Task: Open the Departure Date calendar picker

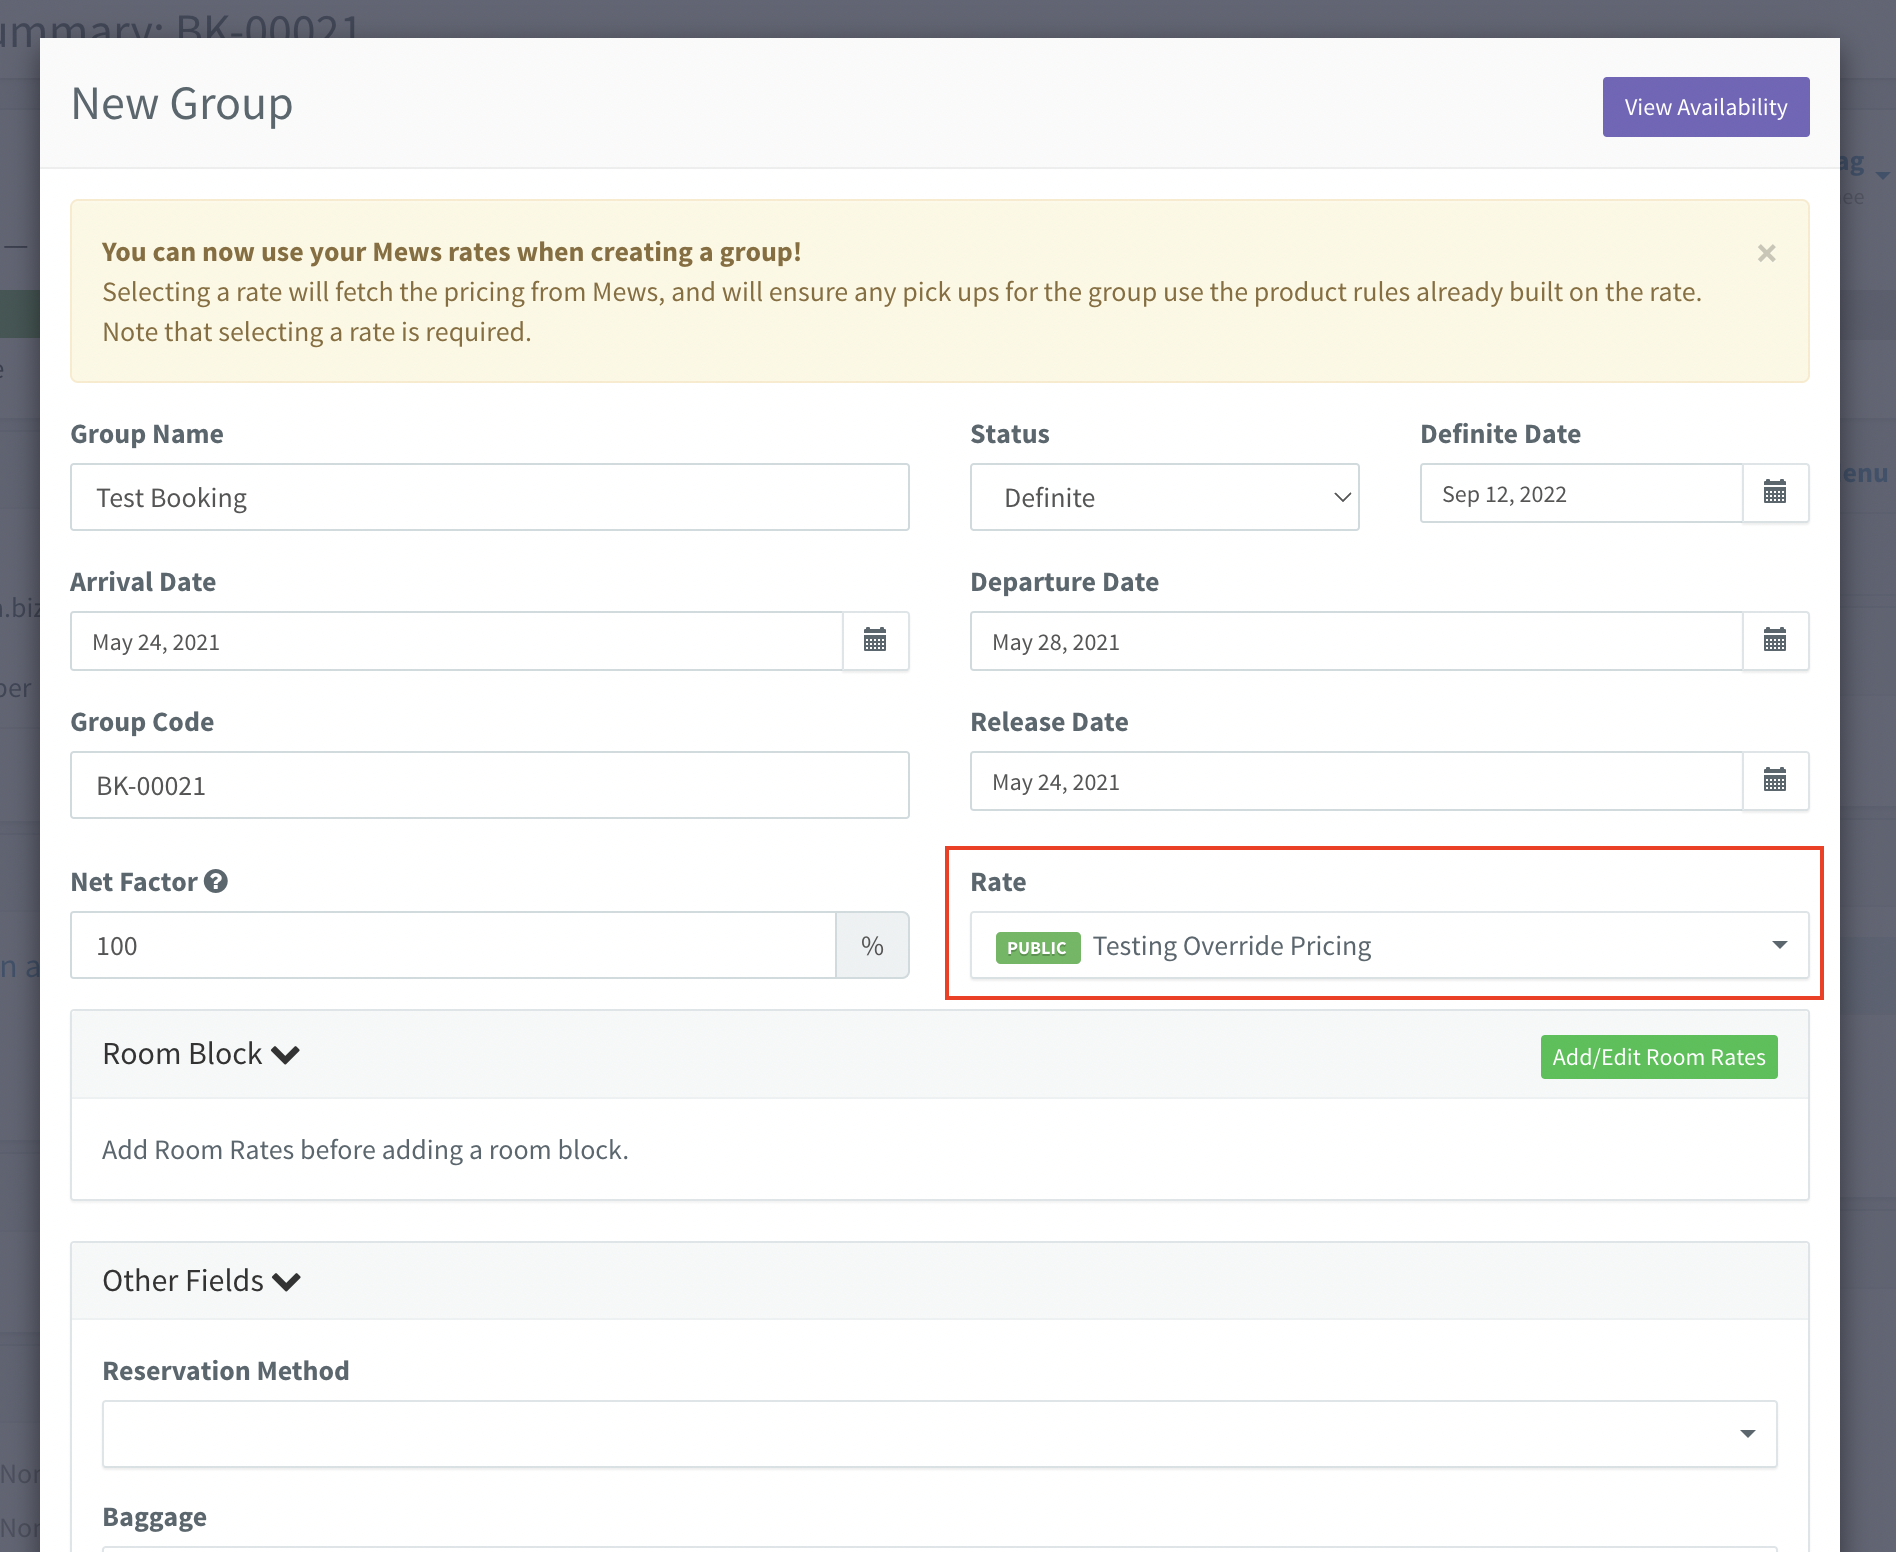Action: 1775,641
